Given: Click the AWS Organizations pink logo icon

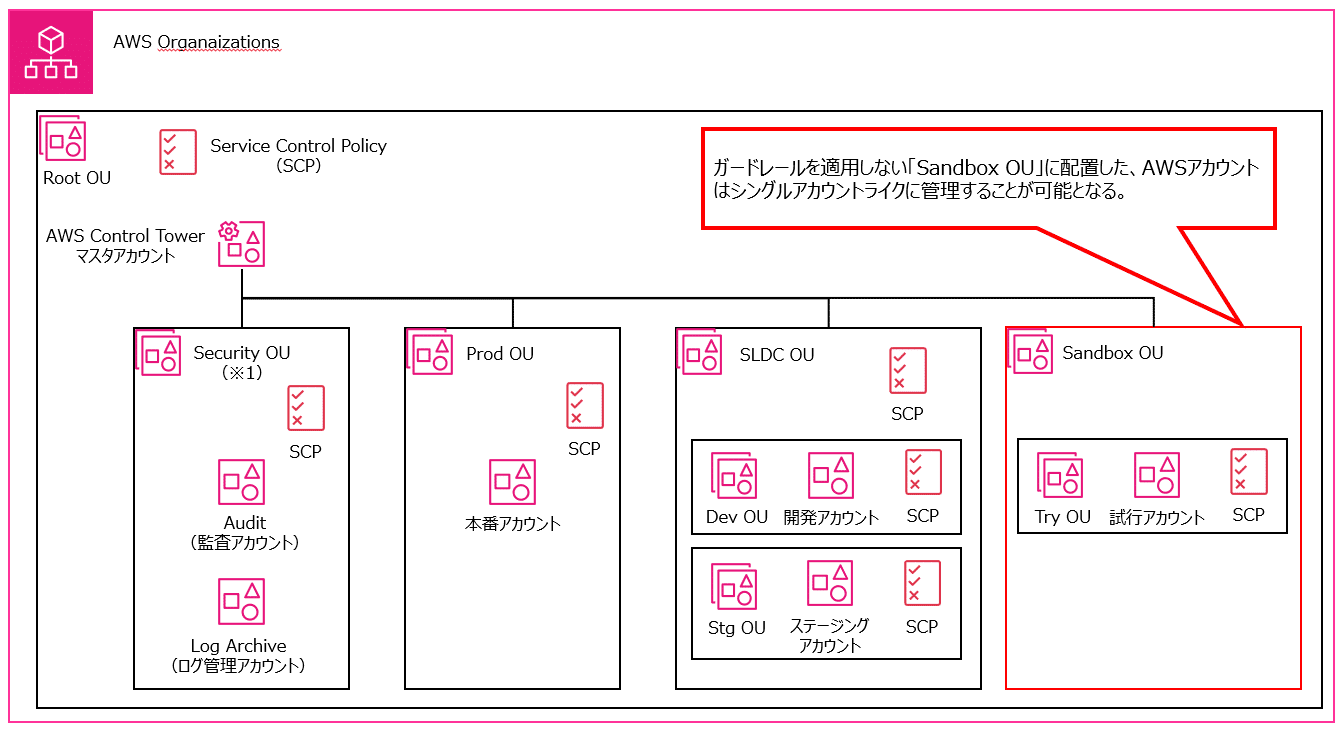Looking at the screenshot, I should tap(51, 53).
